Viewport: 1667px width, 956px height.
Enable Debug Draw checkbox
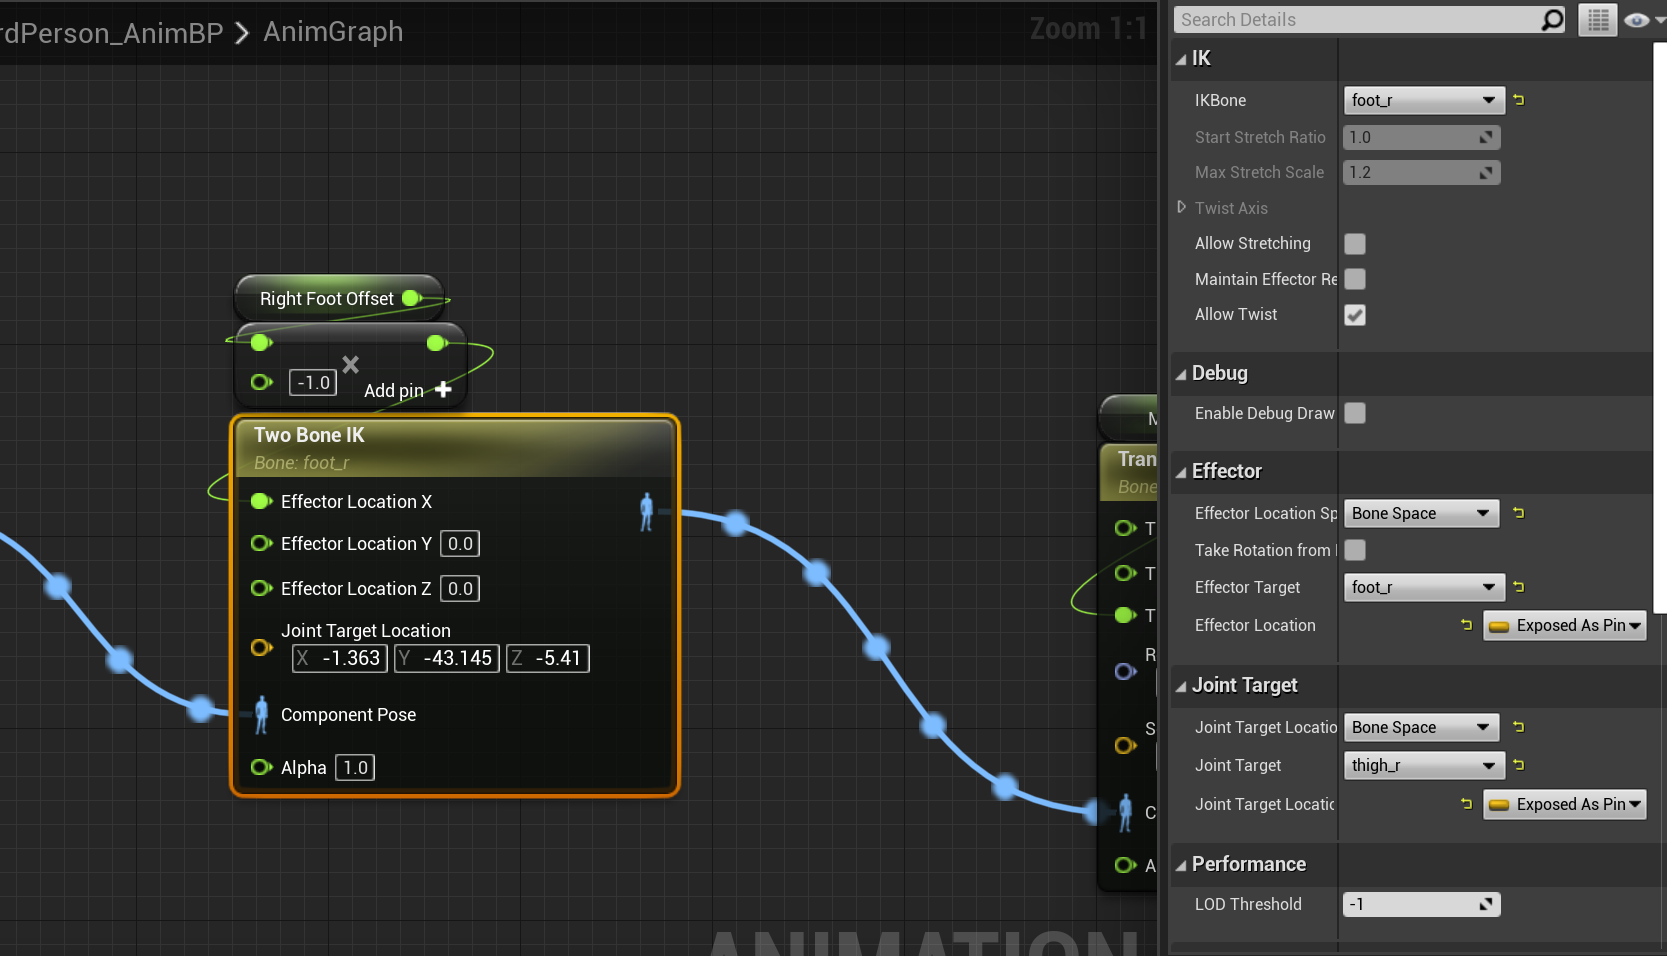1355,413
